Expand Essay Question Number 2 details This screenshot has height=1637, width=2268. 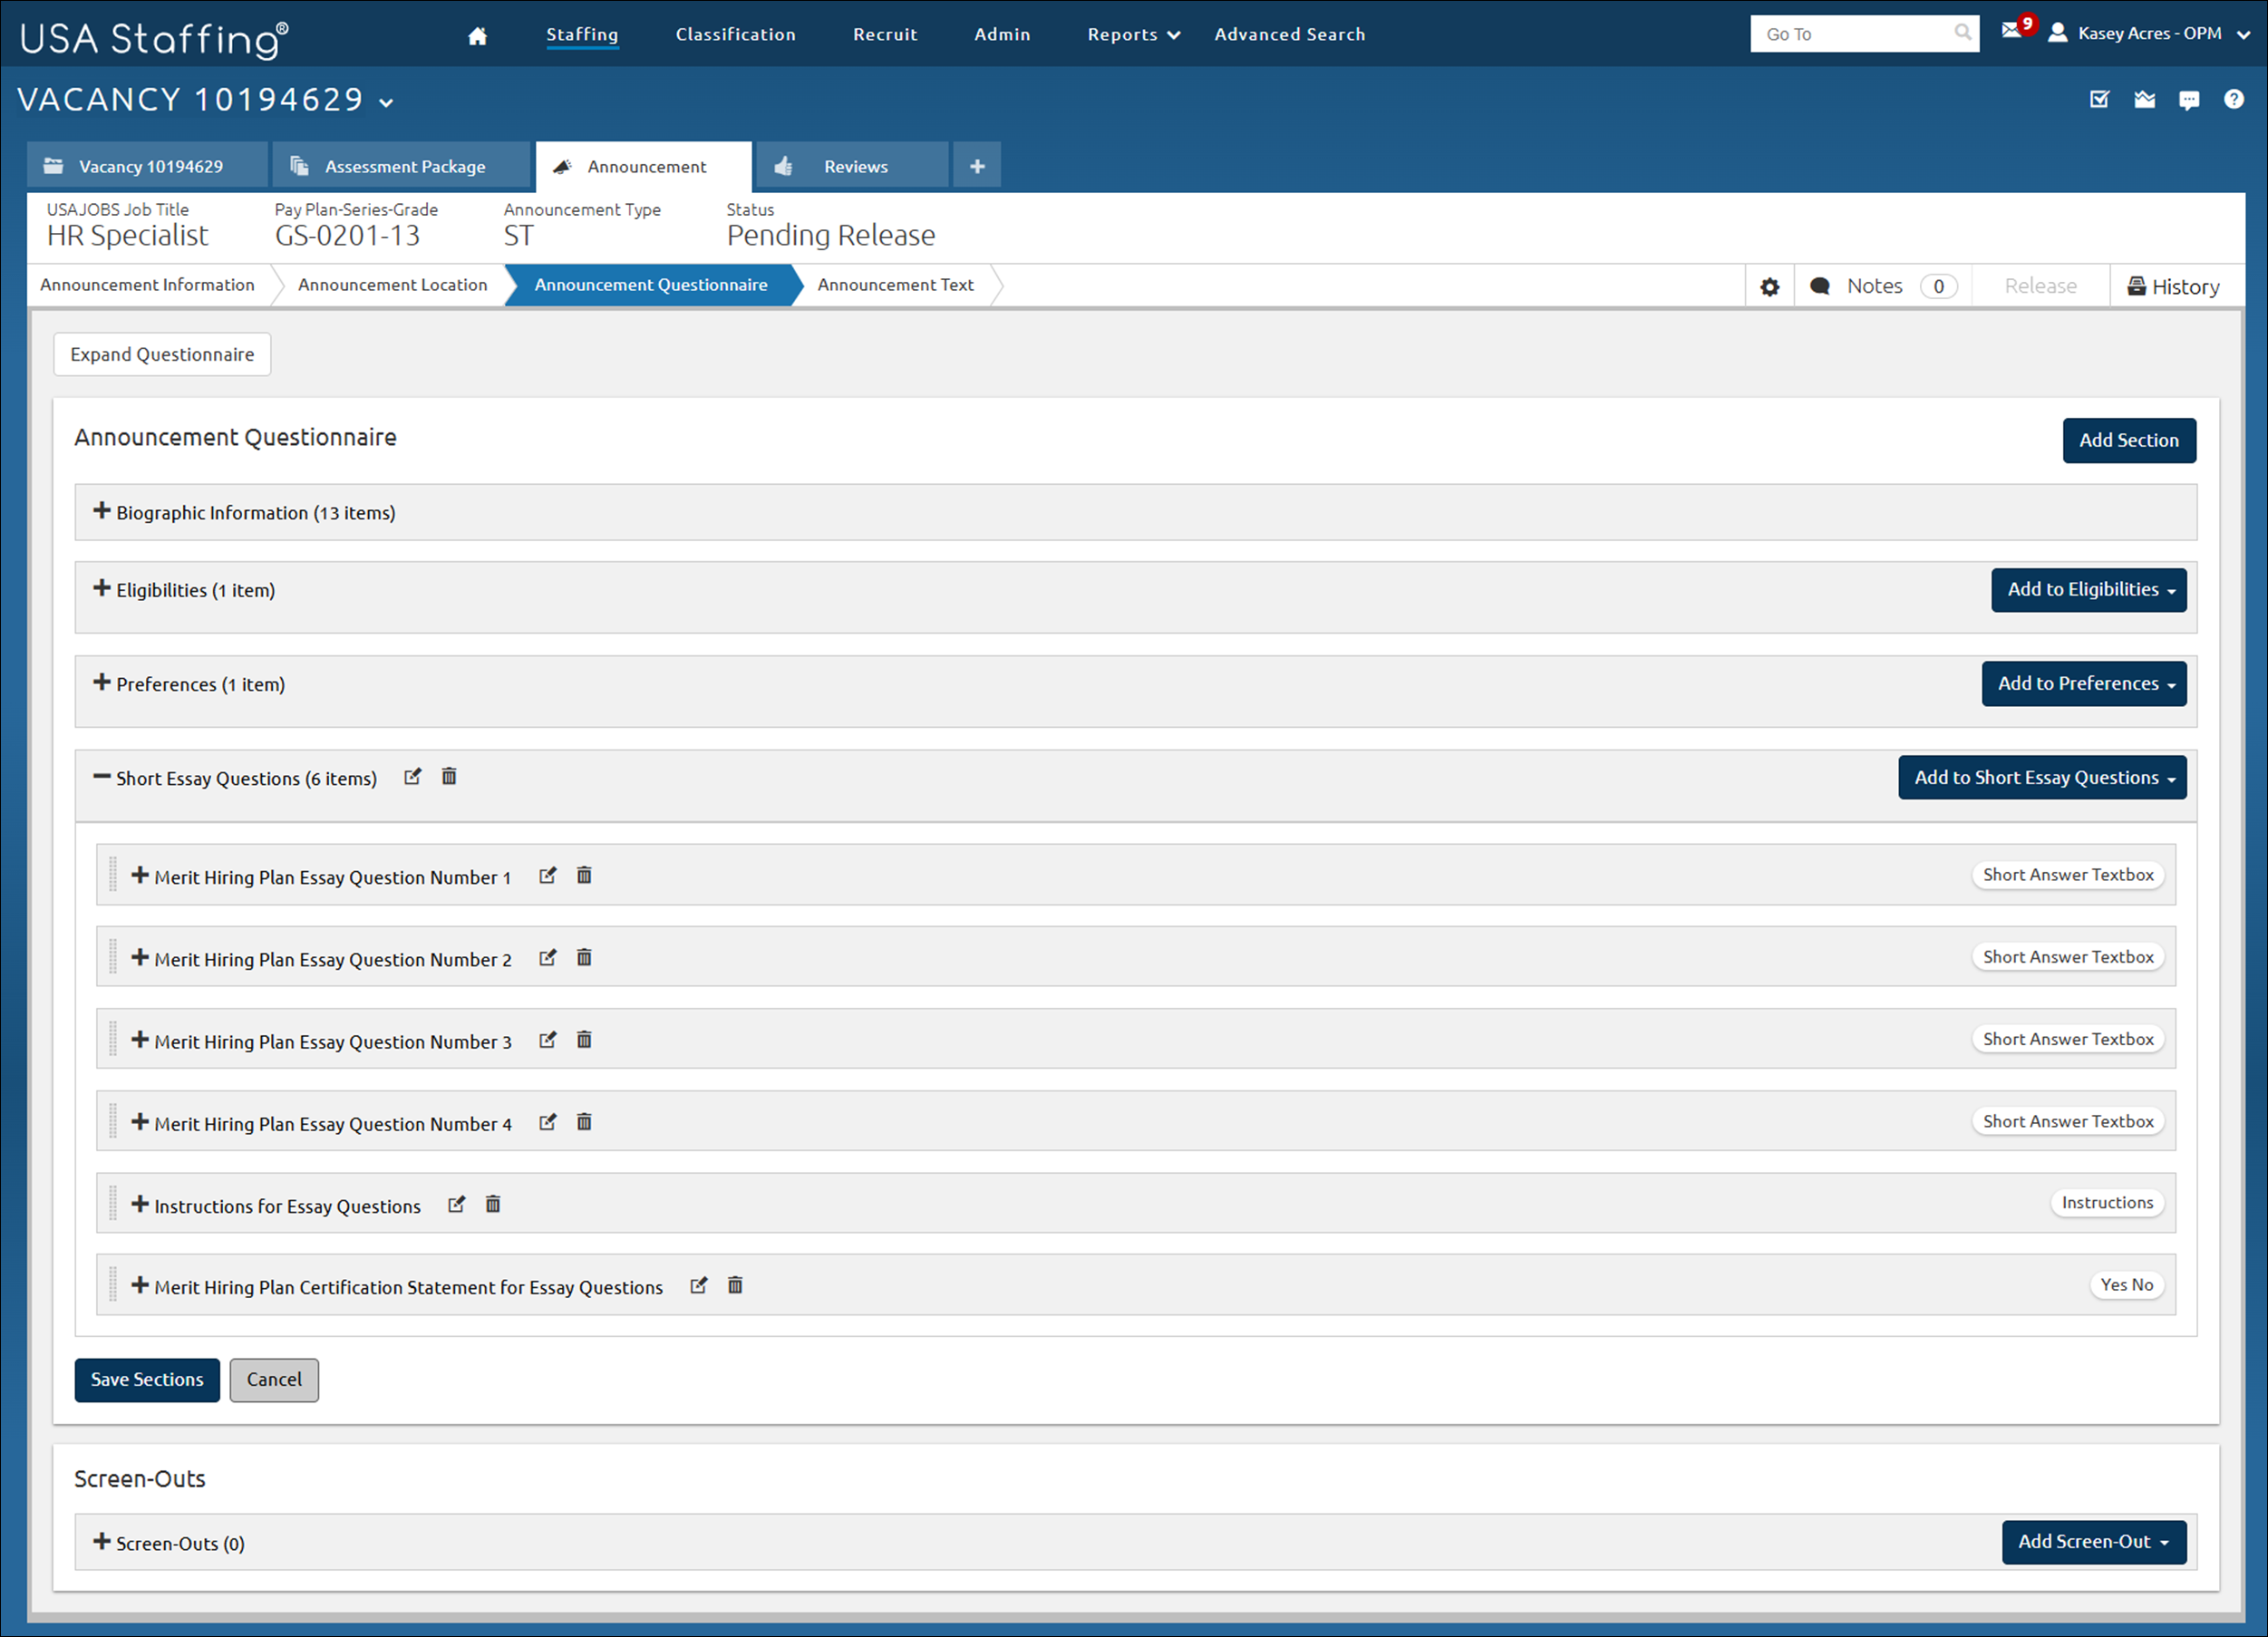(140, 957)
